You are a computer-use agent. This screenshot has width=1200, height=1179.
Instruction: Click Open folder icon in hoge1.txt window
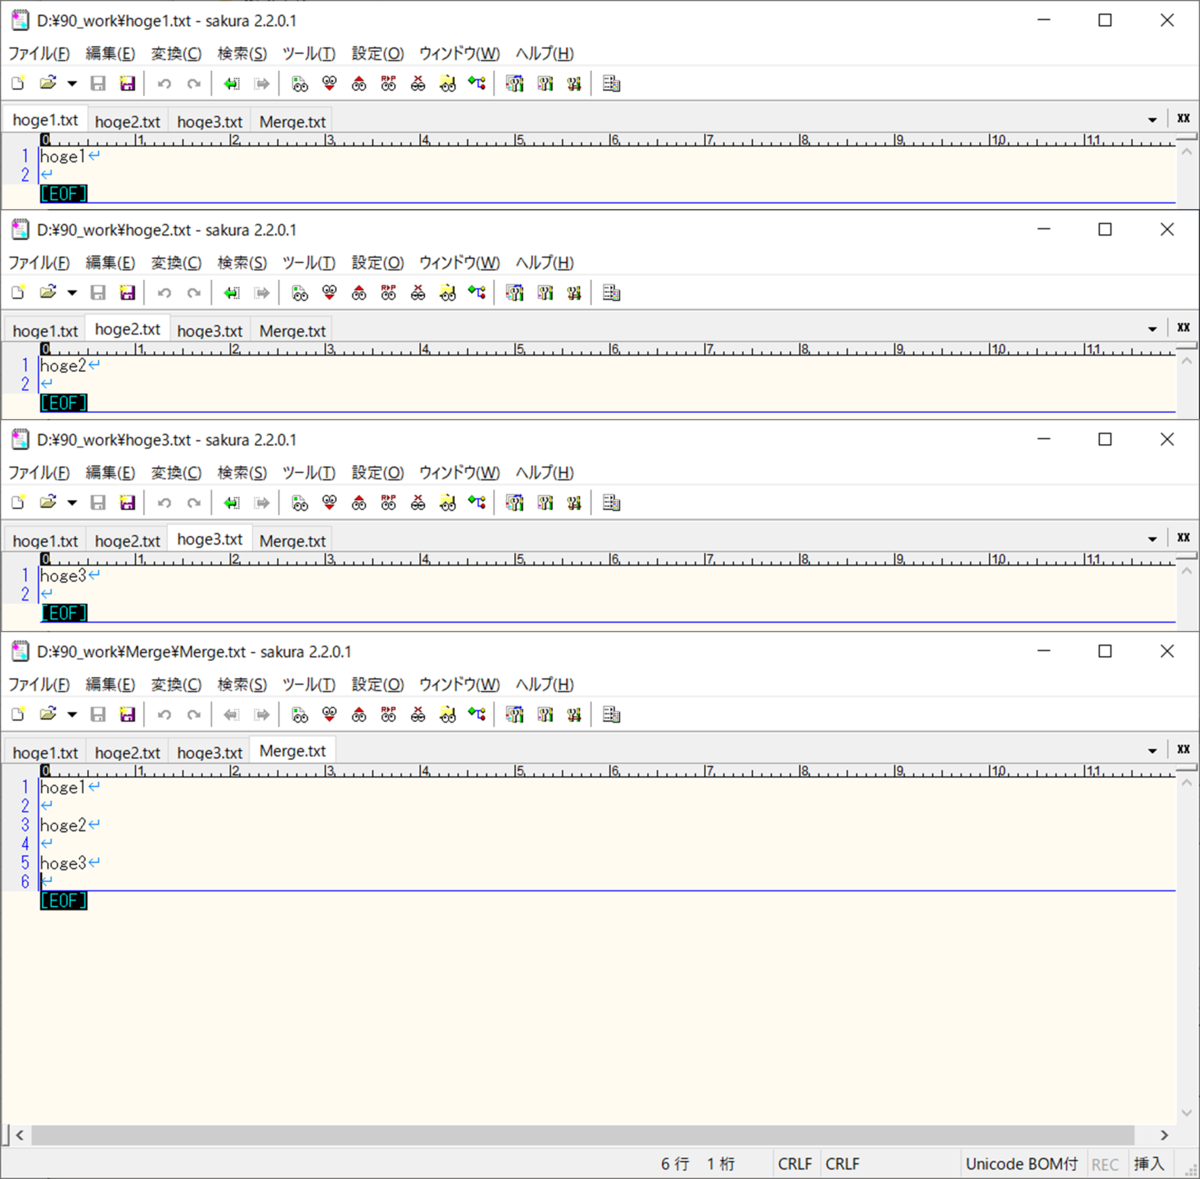(x=47, y=84)
